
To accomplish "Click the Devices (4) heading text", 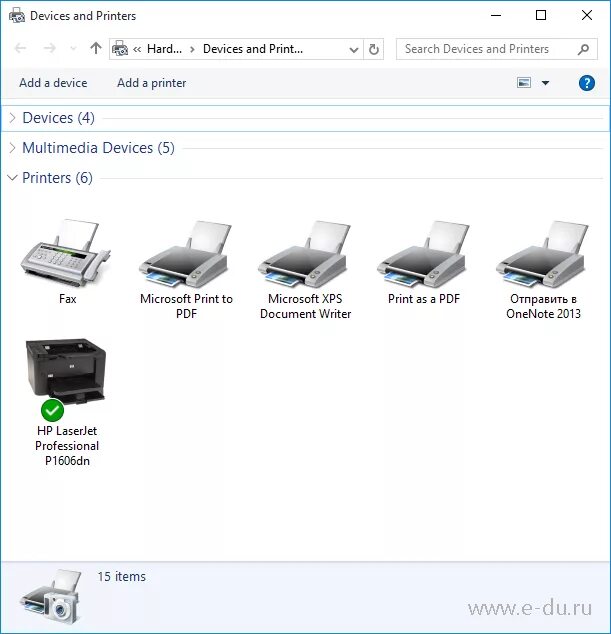I will click(59, 118).
